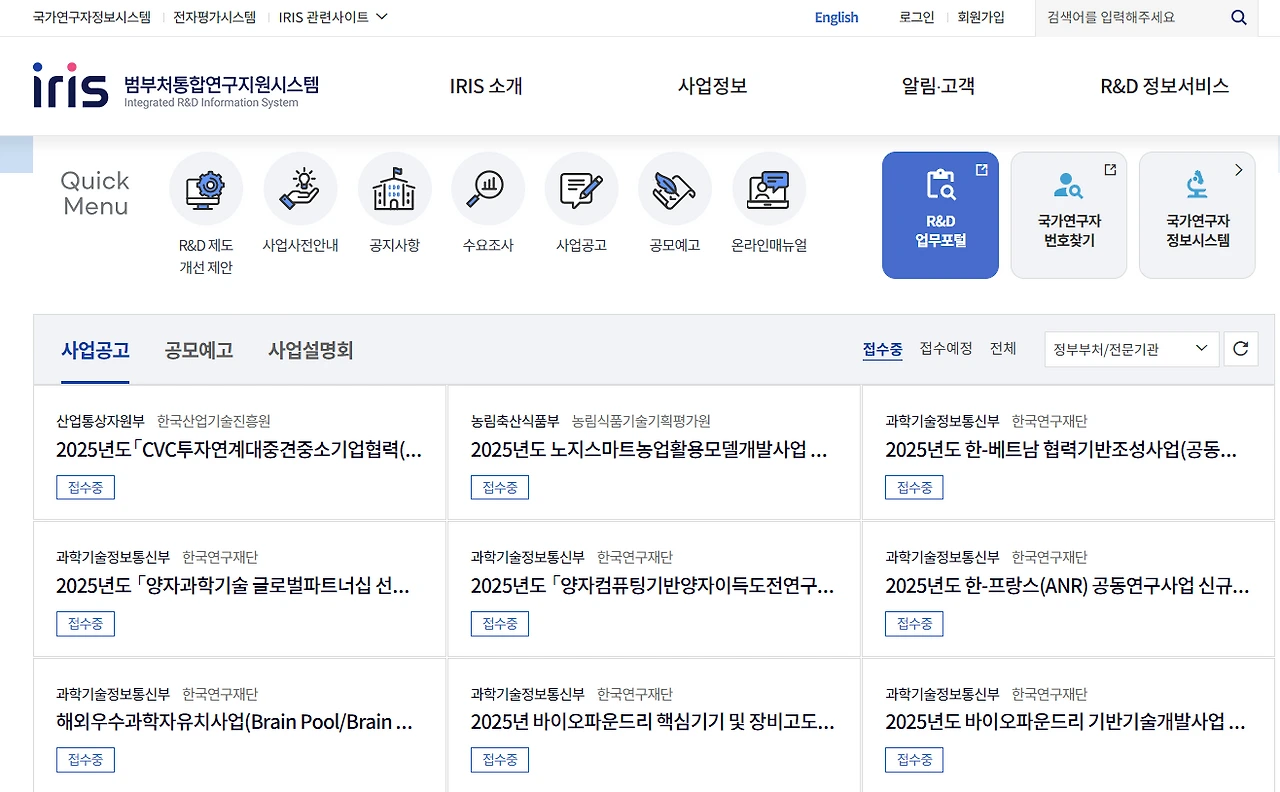Screen dimensions: 1280x792
Task: Open the IRIS 소개 menu
Action: (x=486, y=86)
